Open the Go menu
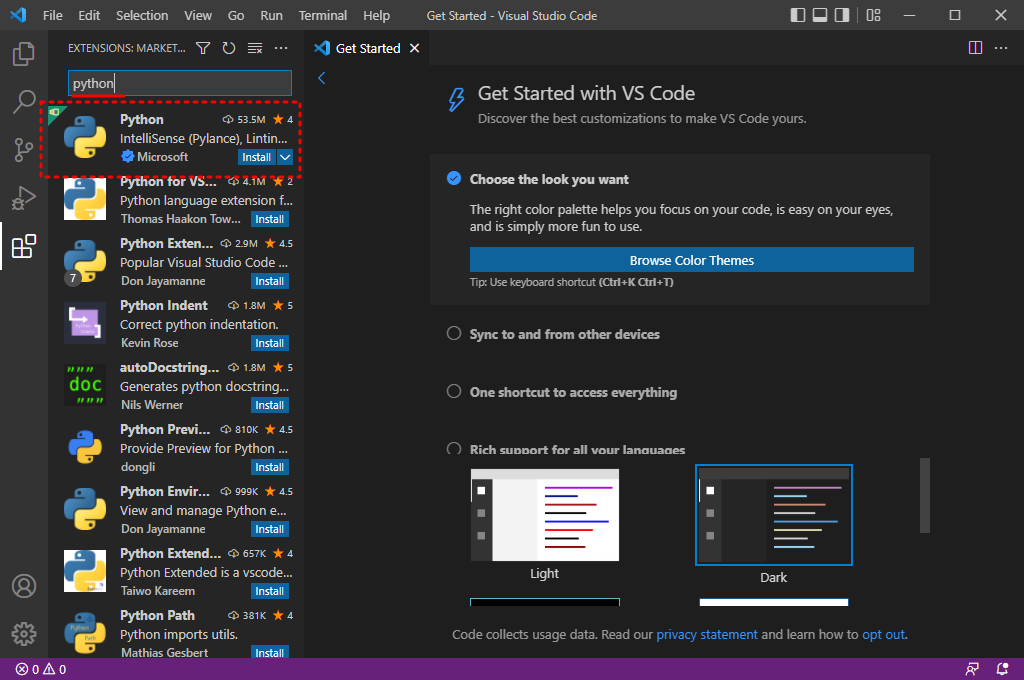 236,15
